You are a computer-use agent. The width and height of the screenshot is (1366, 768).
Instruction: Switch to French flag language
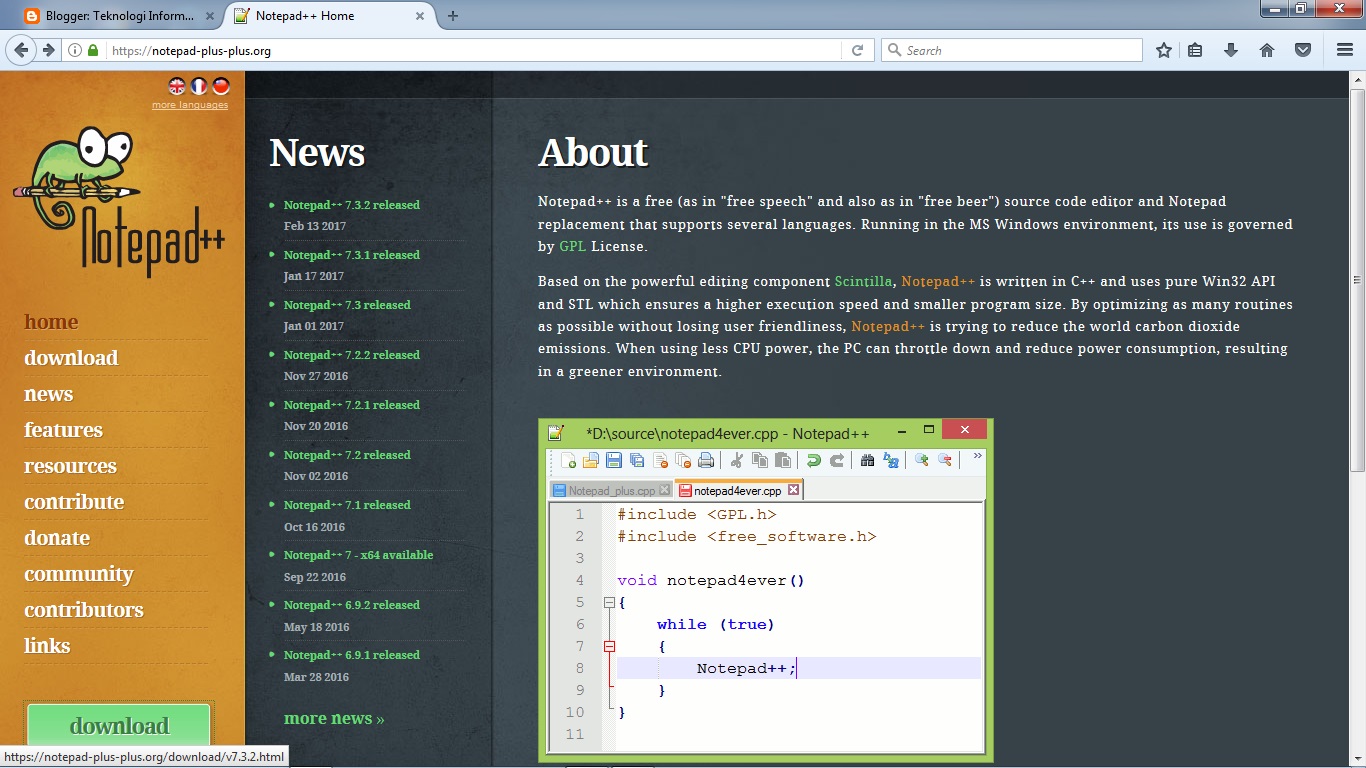tap(199, 86)
